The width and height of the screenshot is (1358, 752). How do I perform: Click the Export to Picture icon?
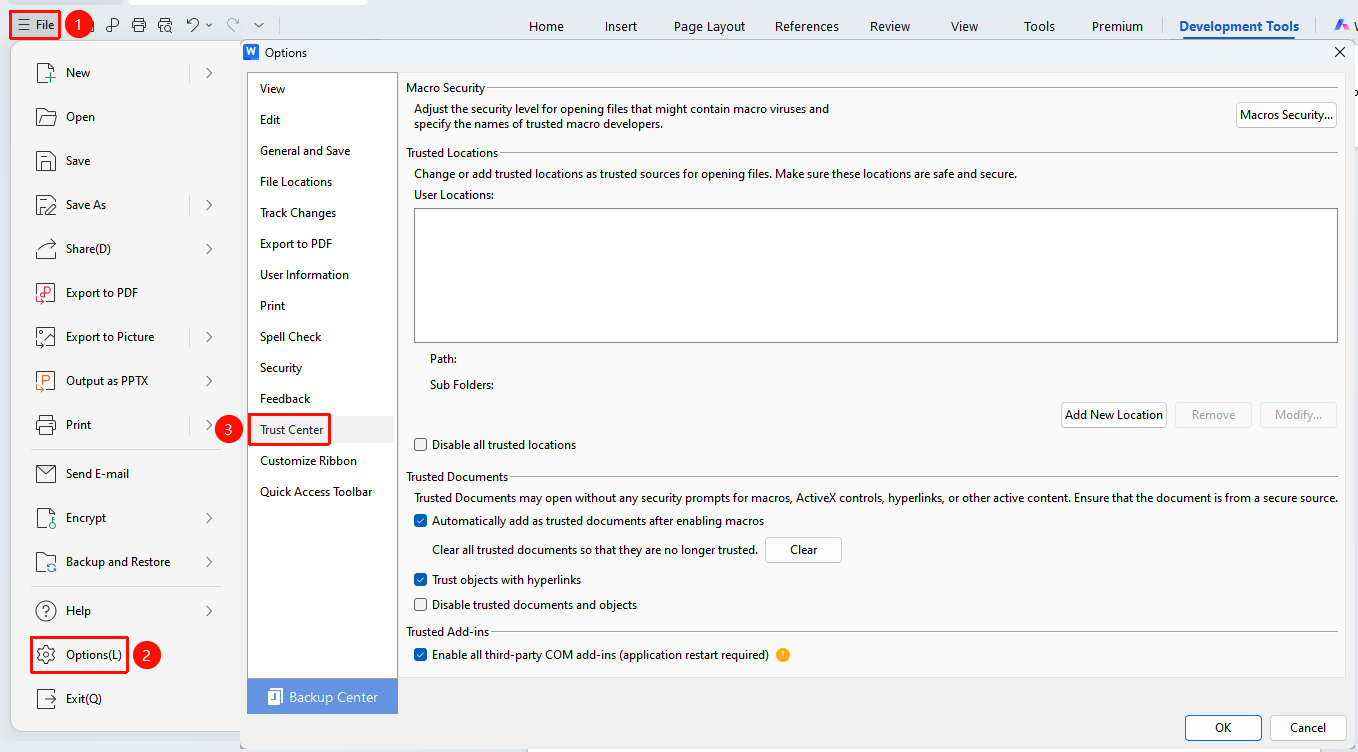pos(46,337)
